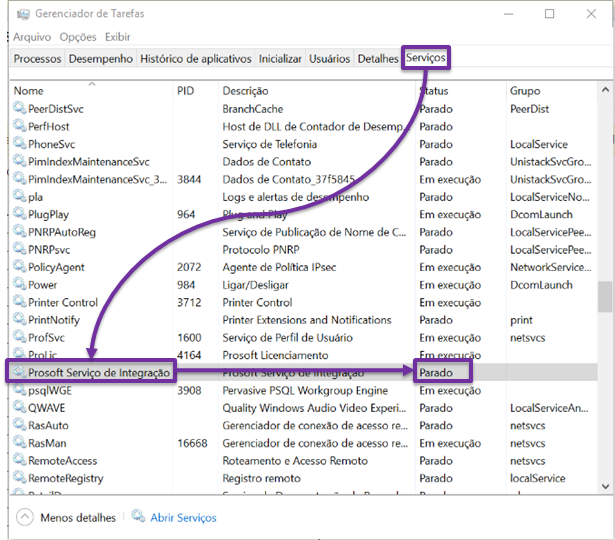Click the PeerDist group cell
Viewport: 615px width, 540px height.
tap(529, 109)
